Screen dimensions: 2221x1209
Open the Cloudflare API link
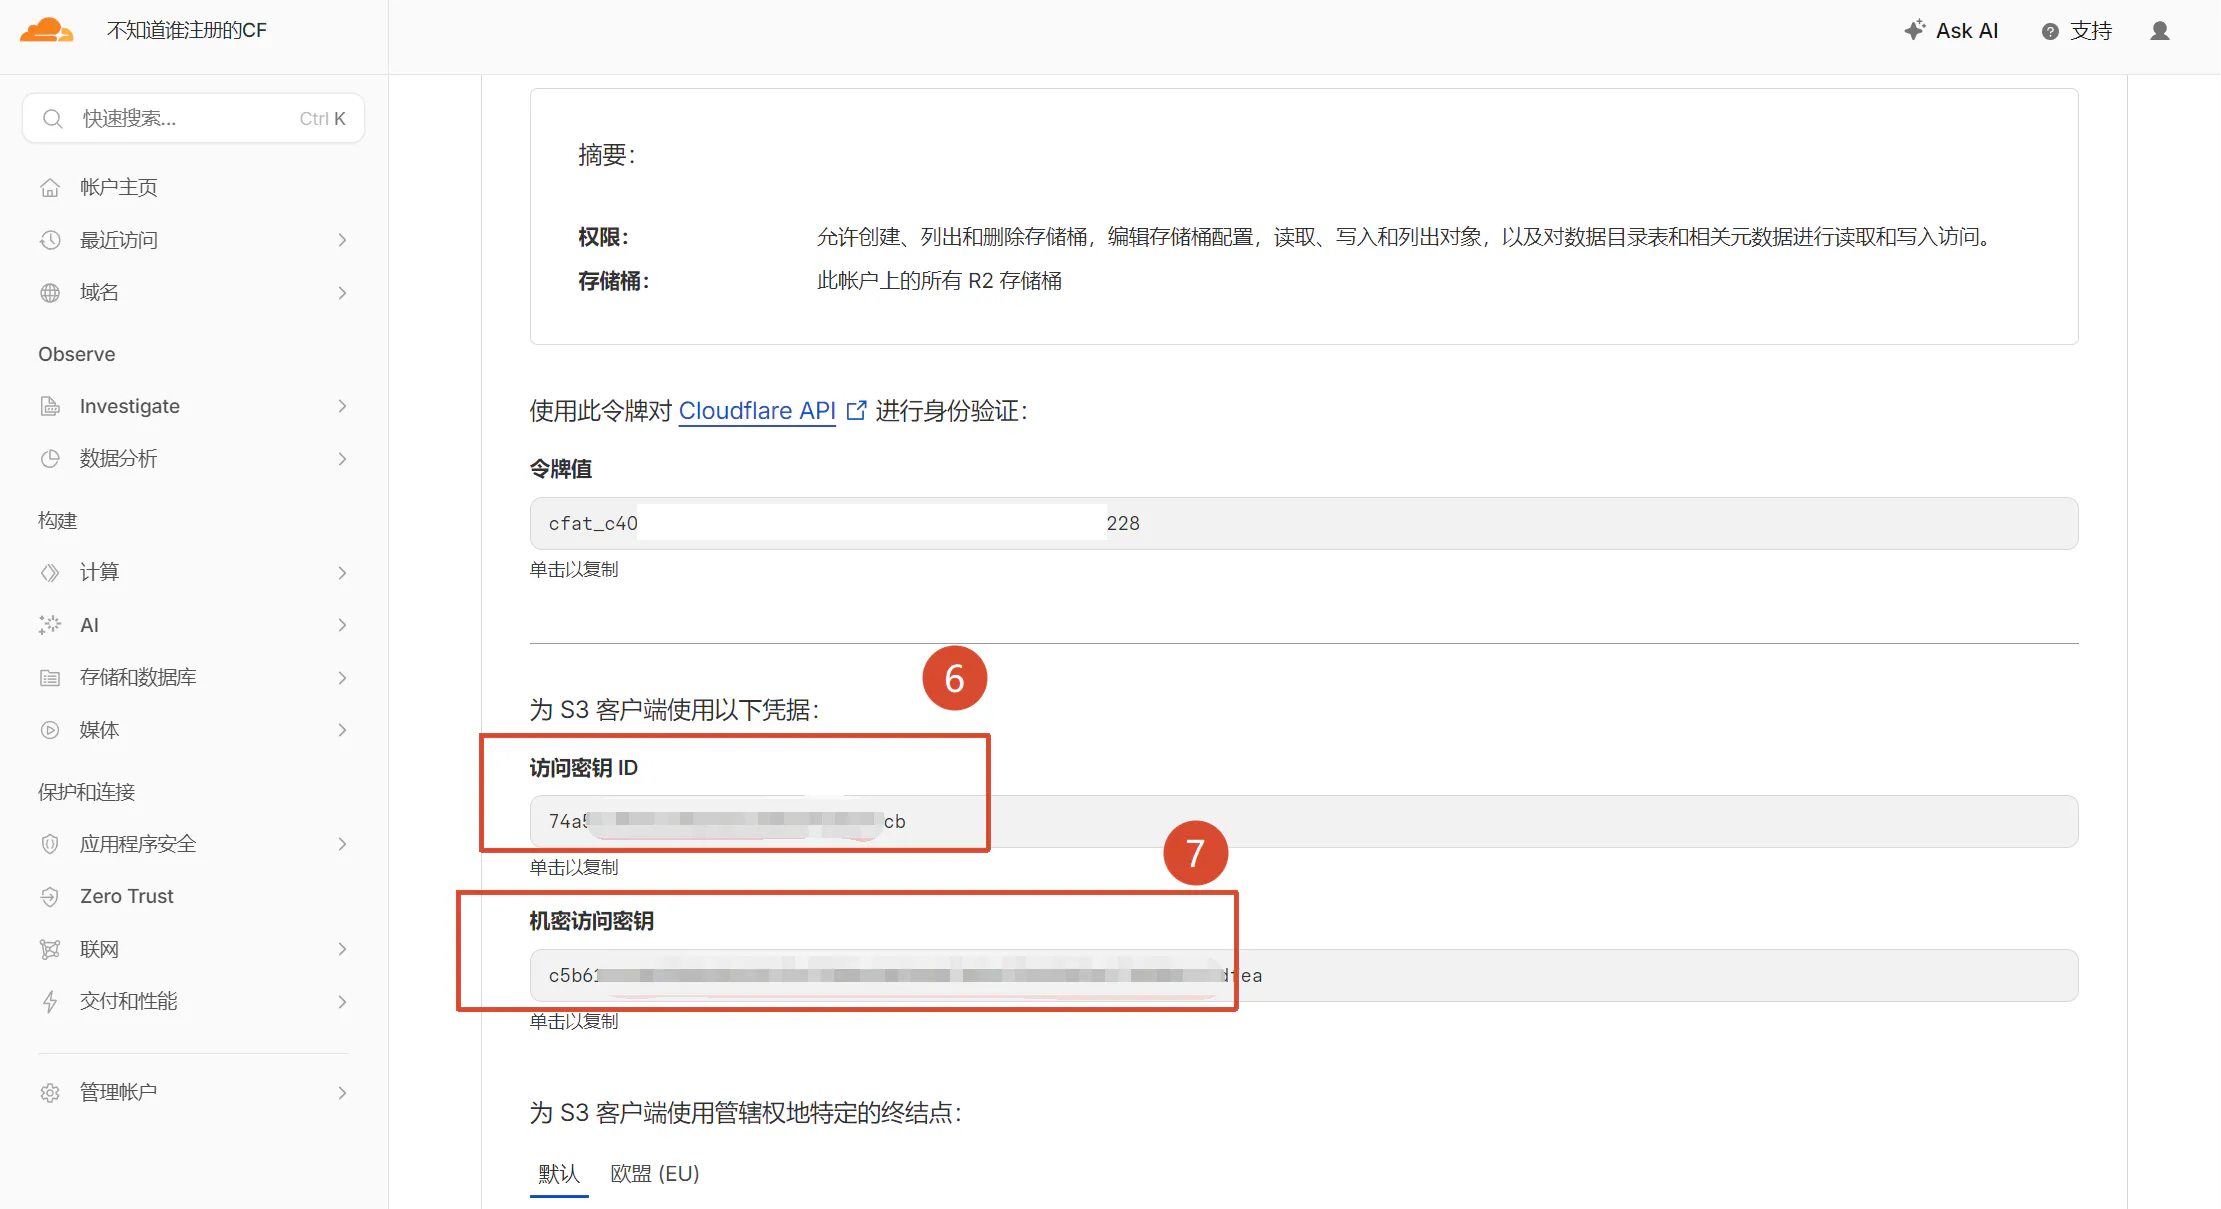point(757,411)
